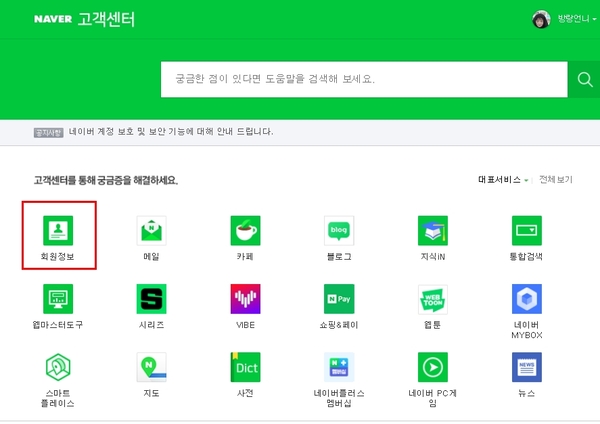Open the 쇼핑&페이 N Pay icon

[x=339, y=299]
